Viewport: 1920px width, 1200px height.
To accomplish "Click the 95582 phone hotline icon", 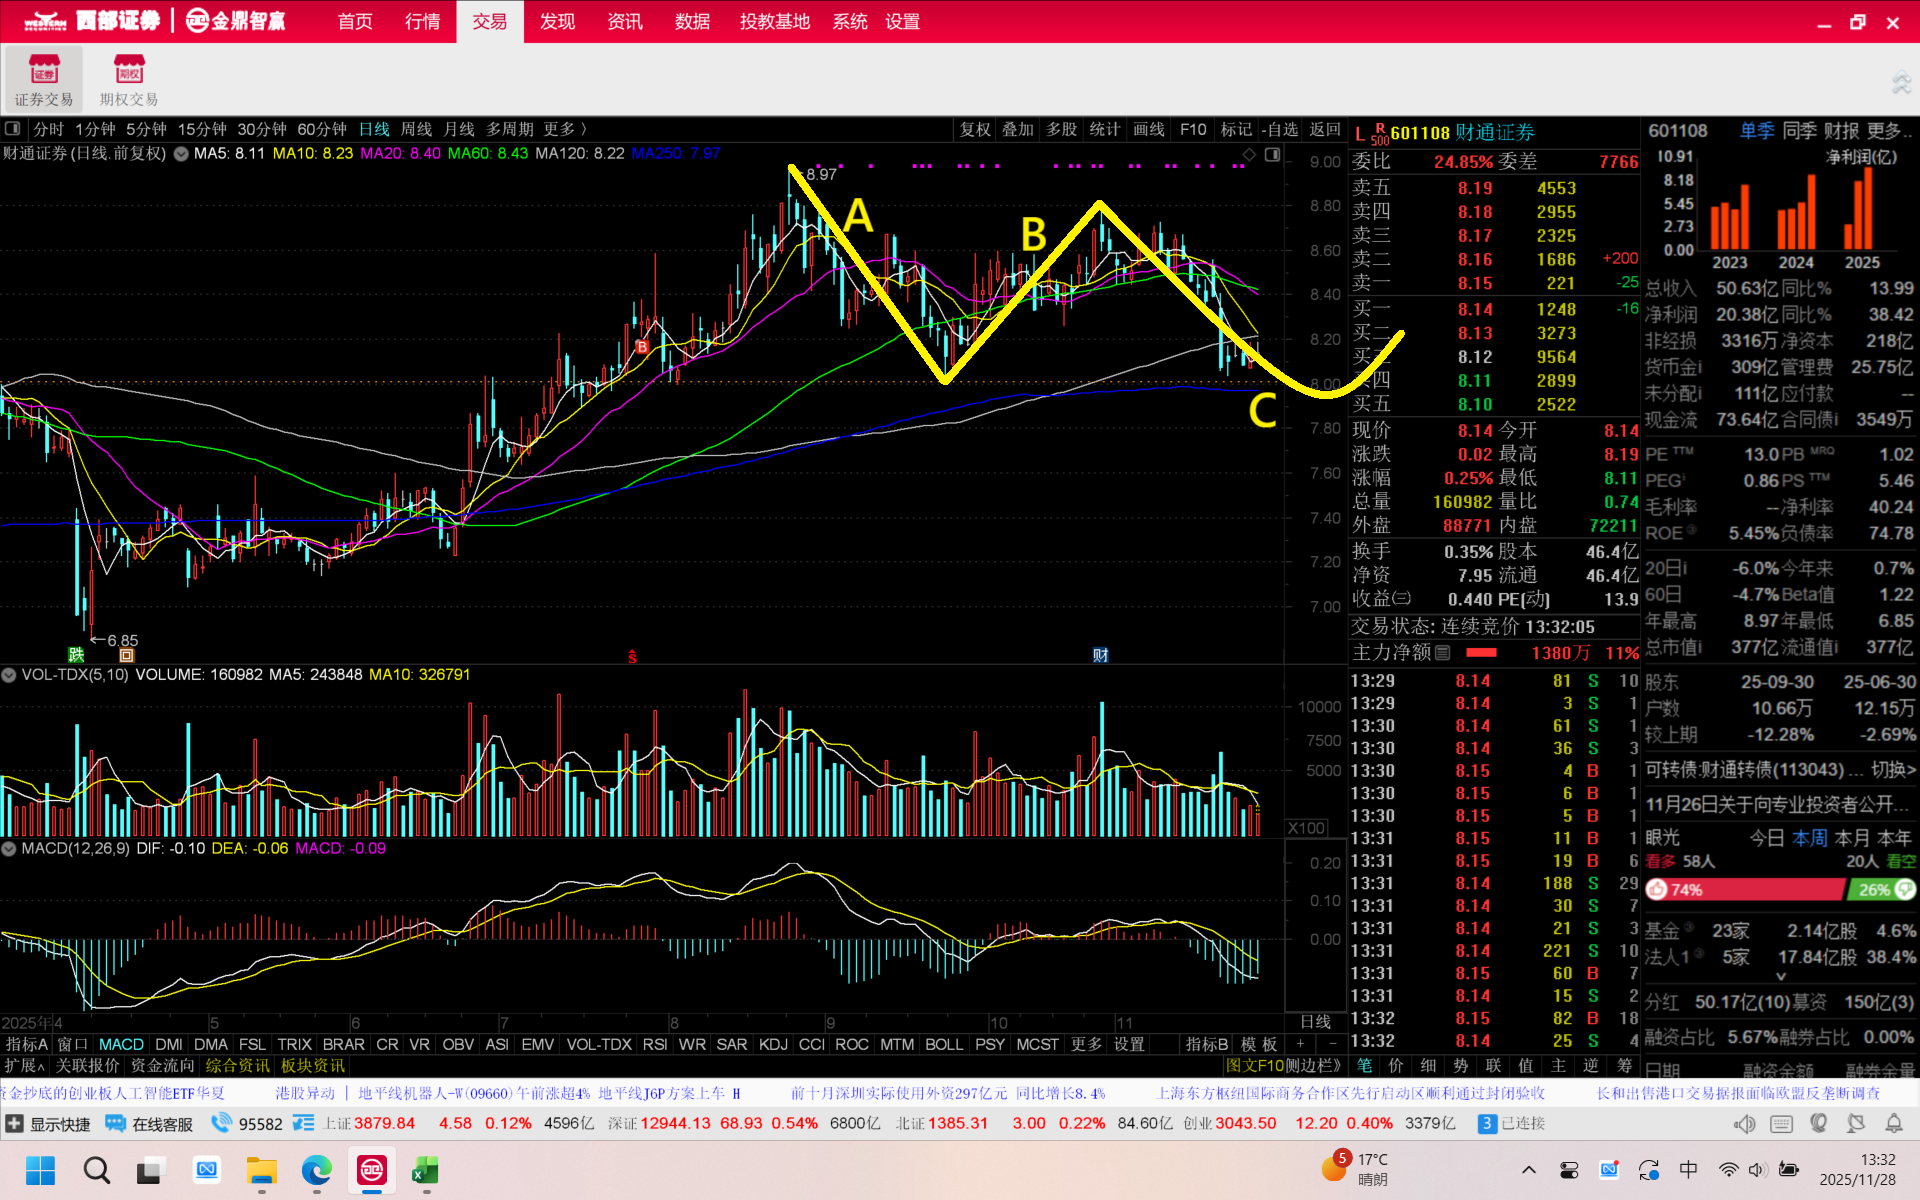I will coord(221,1123).
